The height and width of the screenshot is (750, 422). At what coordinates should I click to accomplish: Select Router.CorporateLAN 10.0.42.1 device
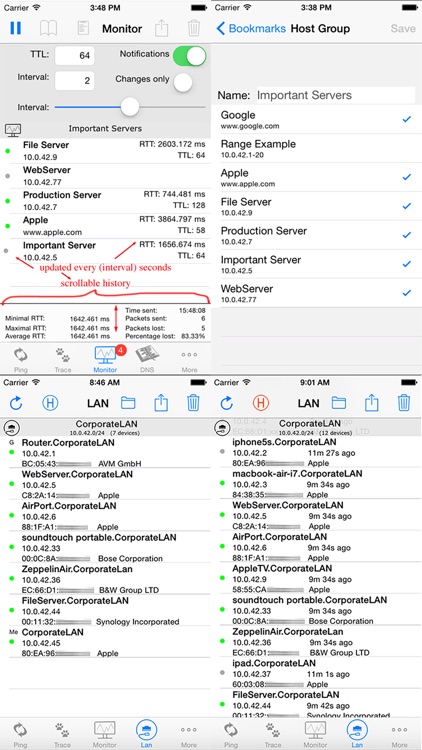[105, 453]
